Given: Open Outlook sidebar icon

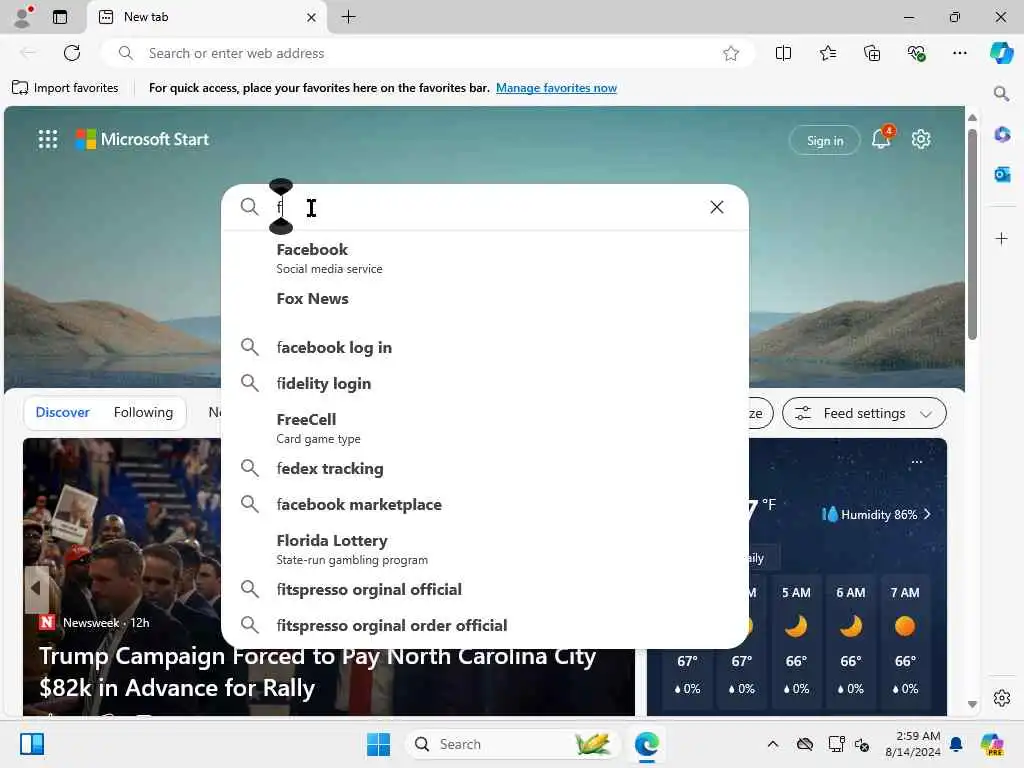Looking at the screenshot, I should click(x=1002, y=174).
